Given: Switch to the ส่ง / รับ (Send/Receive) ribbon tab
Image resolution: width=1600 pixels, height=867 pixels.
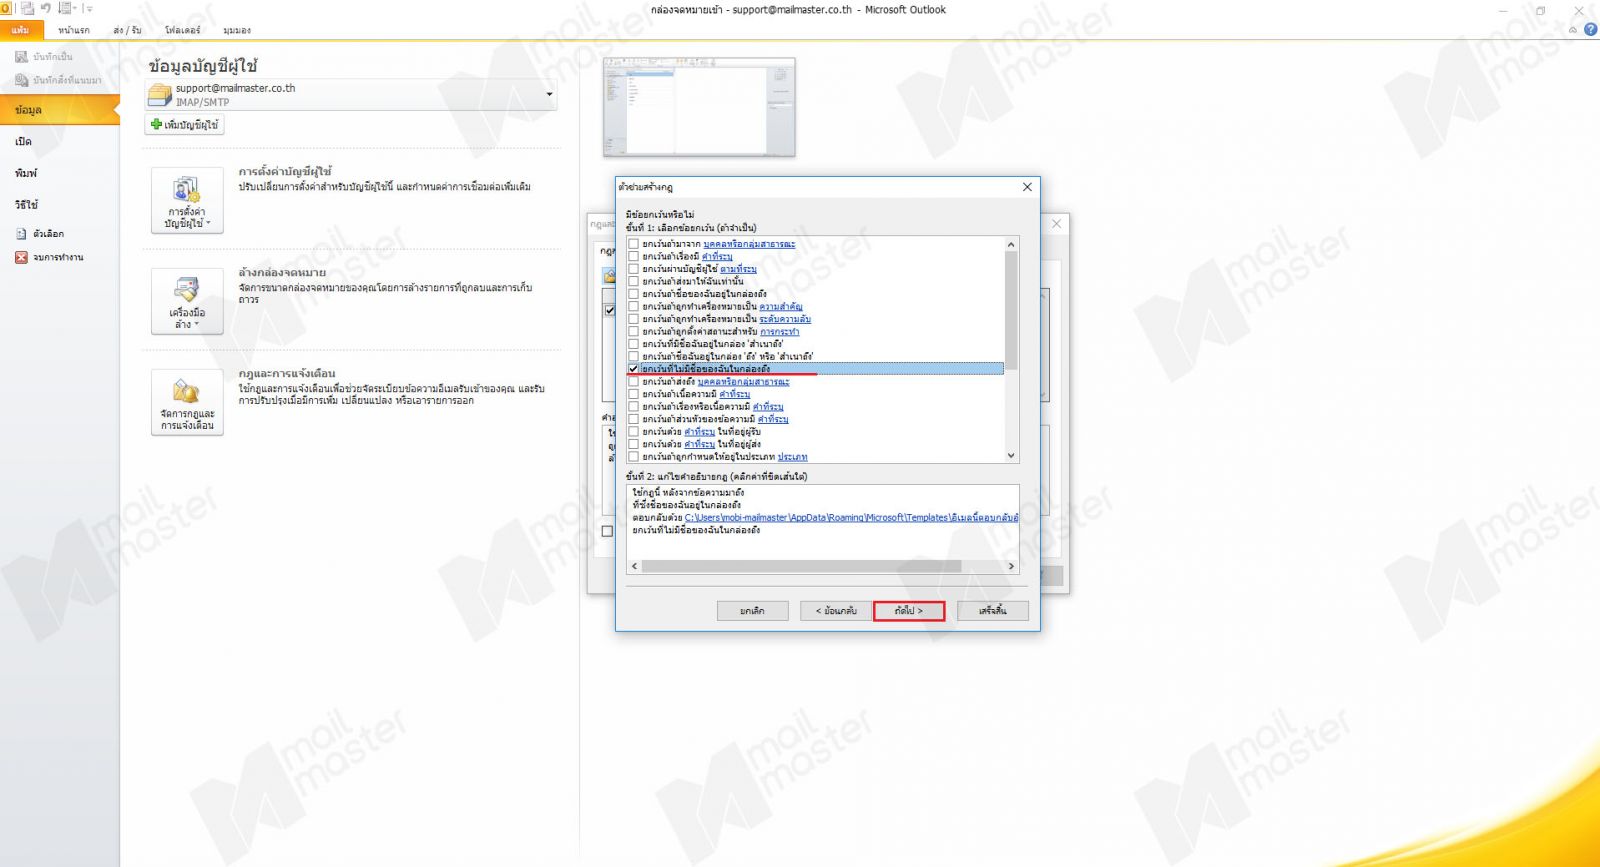Looking at the screenshot, I should [128, 30].
